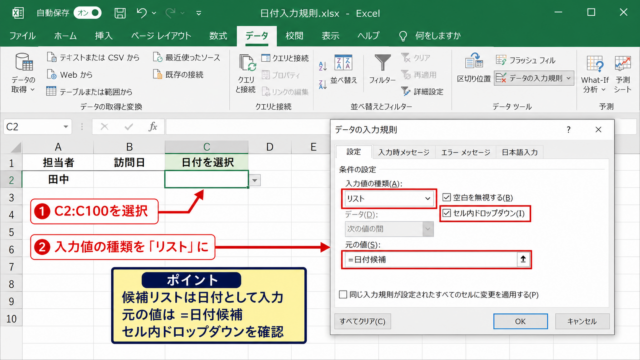Sort descending Z to A

(323, 84)
